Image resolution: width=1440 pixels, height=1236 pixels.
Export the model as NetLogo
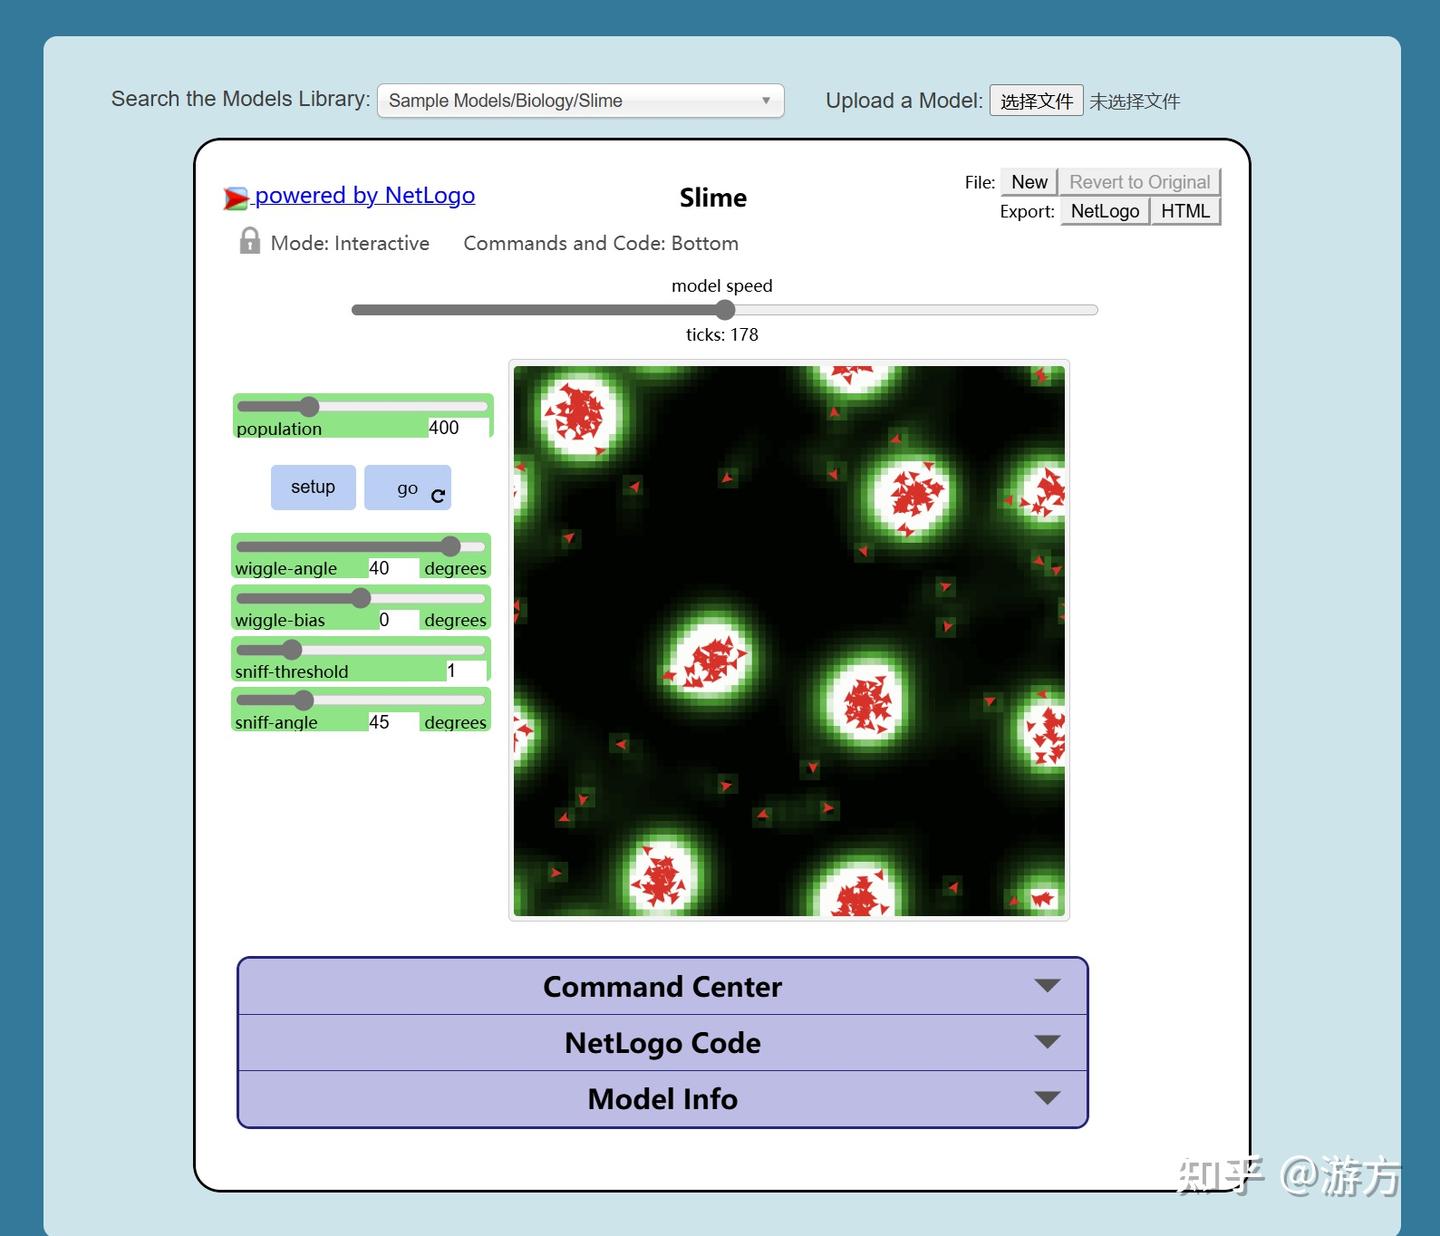tap(1105, 211)
